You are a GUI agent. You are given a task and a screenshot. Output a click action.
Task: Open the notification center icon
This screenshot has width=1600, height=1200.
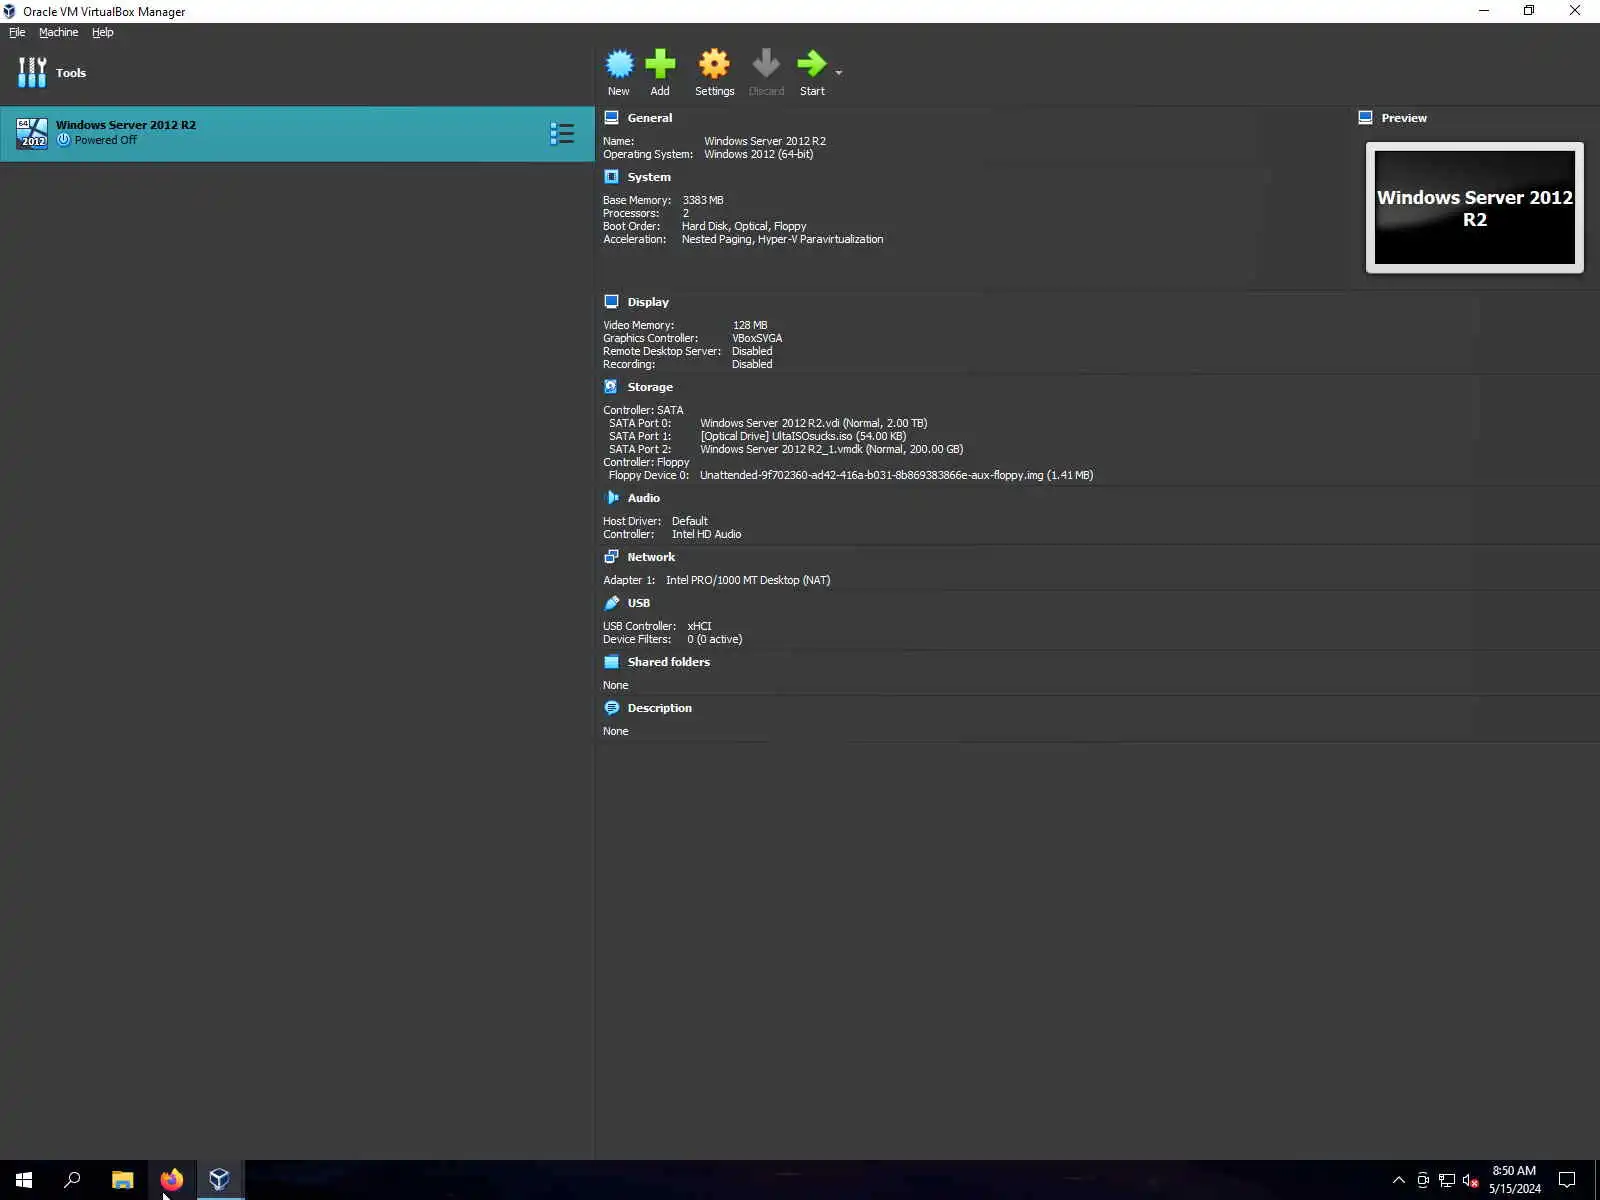(1567, 1180)
